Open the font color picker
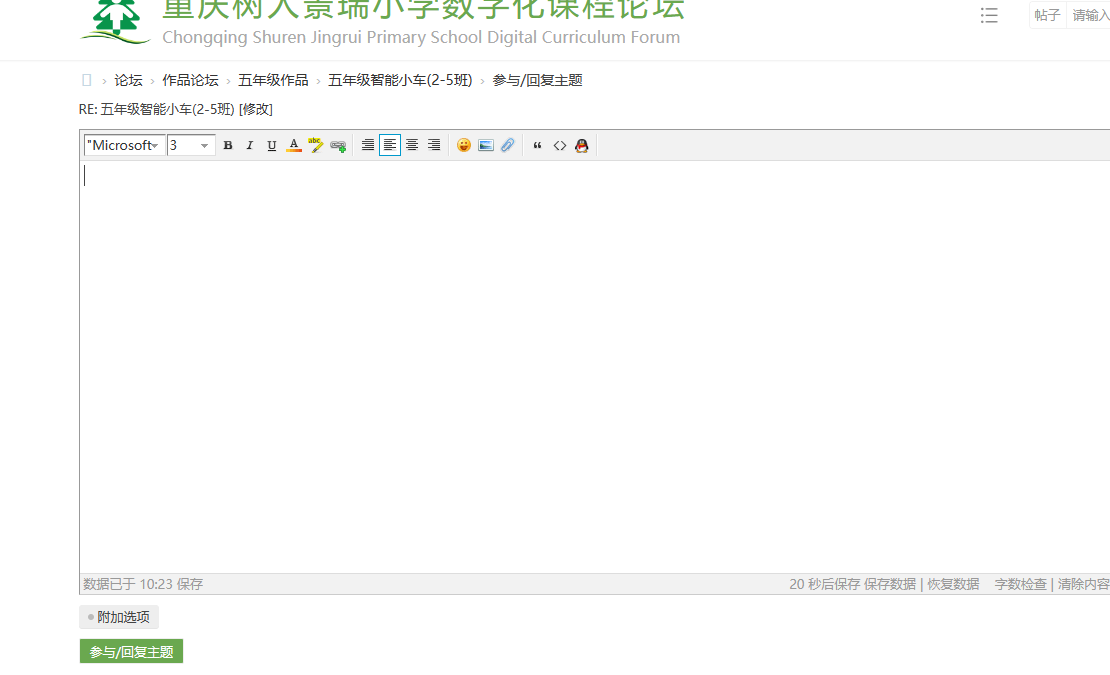Screen dimensions: 1110x675 point(294,145)
